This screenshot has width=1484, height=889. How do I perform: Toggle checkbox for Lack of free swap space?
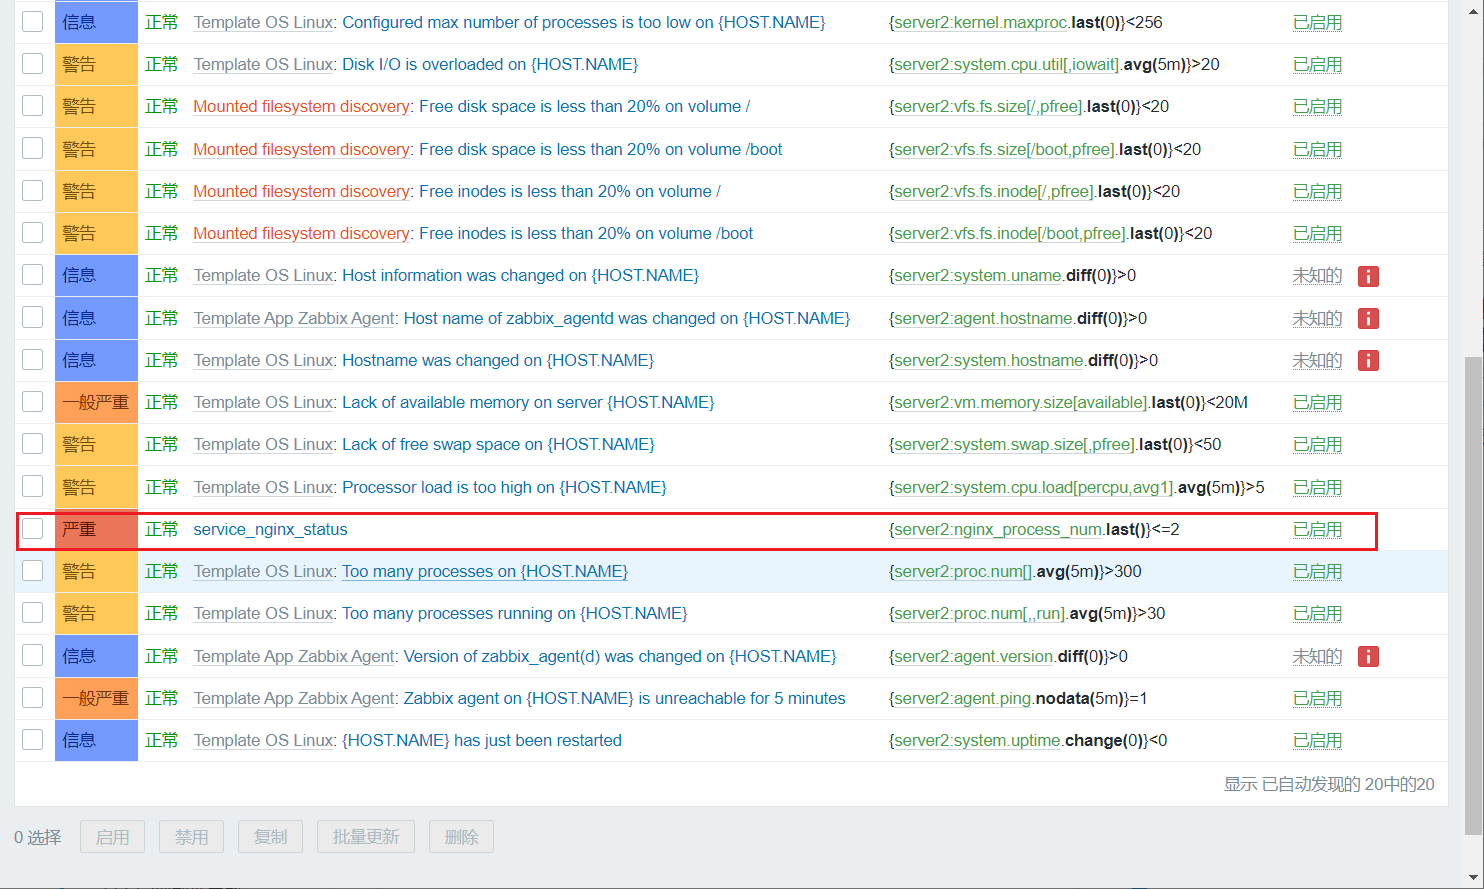[x=33, y=444]
